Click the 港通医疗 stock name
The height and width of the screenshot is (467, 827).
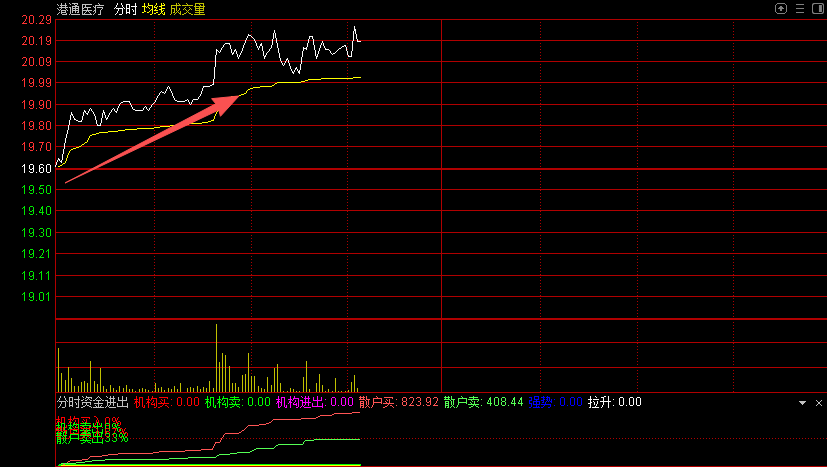pyautogui.click(x=81, y=9)
